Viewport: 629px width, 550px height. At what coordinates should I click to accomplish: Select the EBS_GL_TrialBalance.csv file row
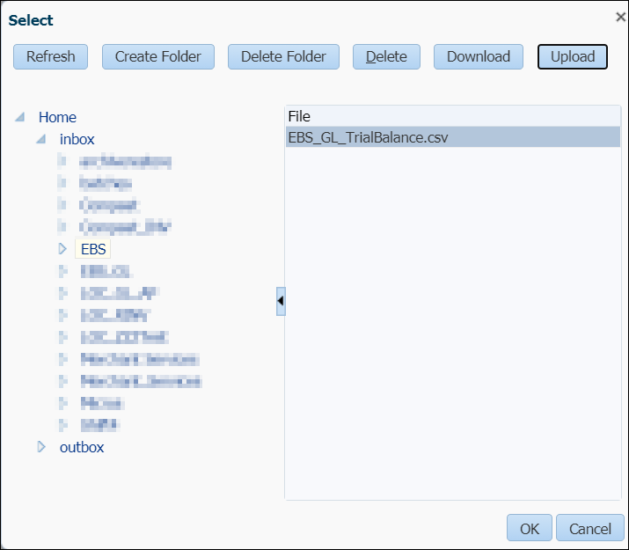coord(450,137)
